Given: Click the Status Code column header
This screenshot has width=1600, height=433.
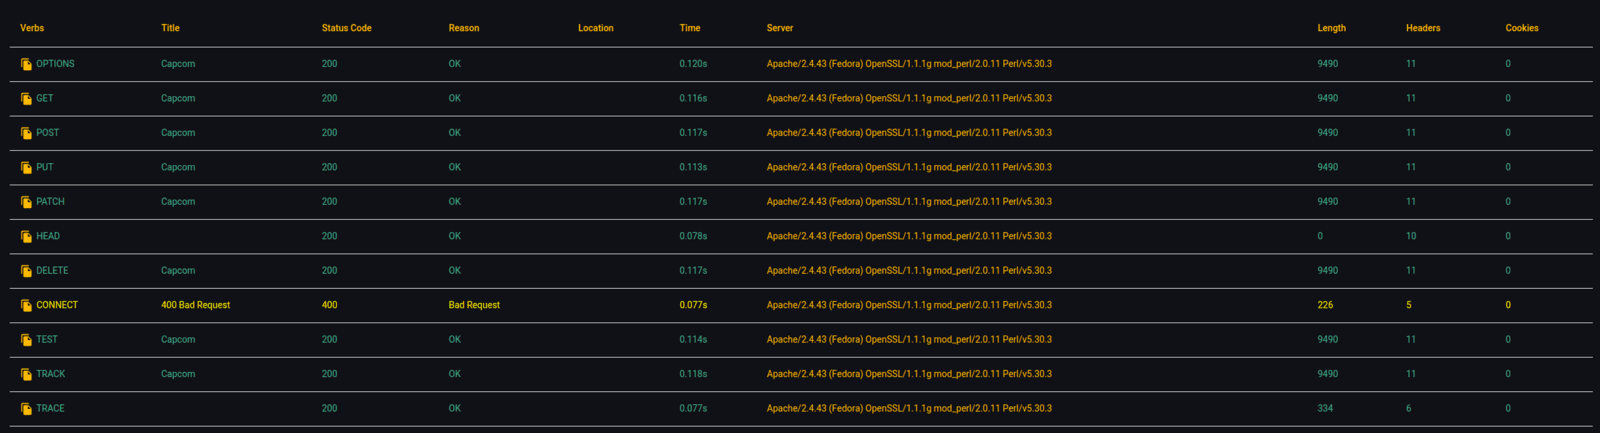Looking at the screenshot, I should tap(346, 28).
